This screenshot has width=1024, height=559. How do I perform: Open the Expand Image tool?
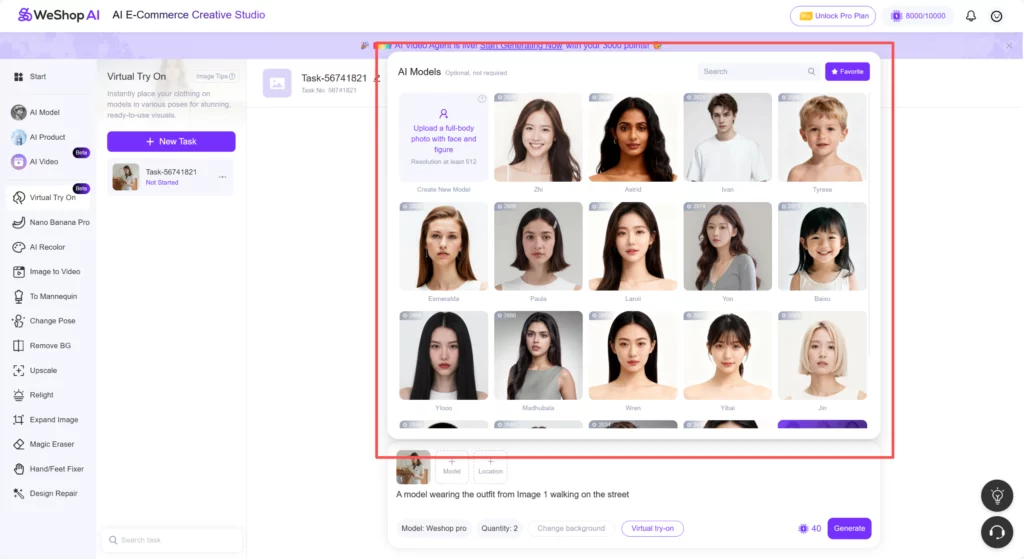point(46,420)
